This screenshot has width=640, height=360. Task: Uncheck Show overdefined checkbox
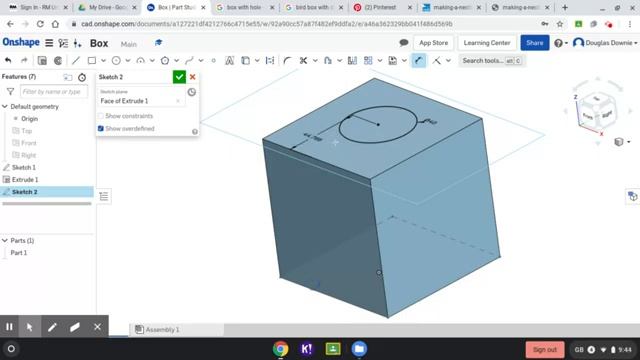(100, 129)
